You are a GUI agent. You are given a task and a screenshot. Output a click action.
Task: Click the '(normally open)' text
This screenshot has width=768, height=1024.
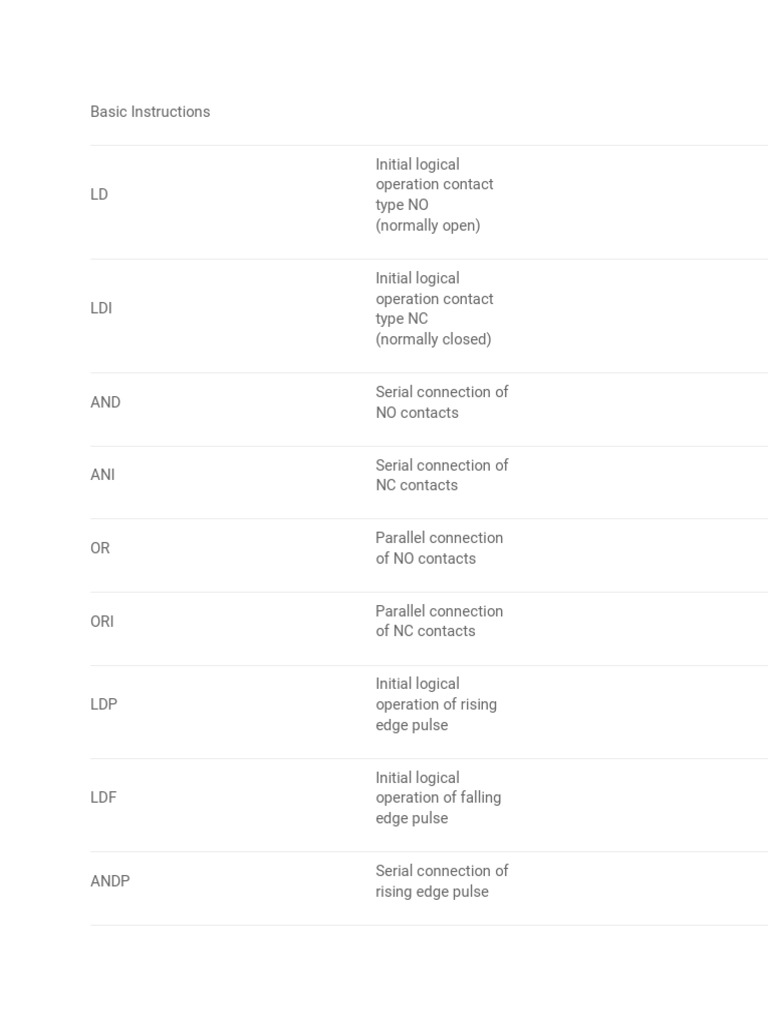(428, 226)
